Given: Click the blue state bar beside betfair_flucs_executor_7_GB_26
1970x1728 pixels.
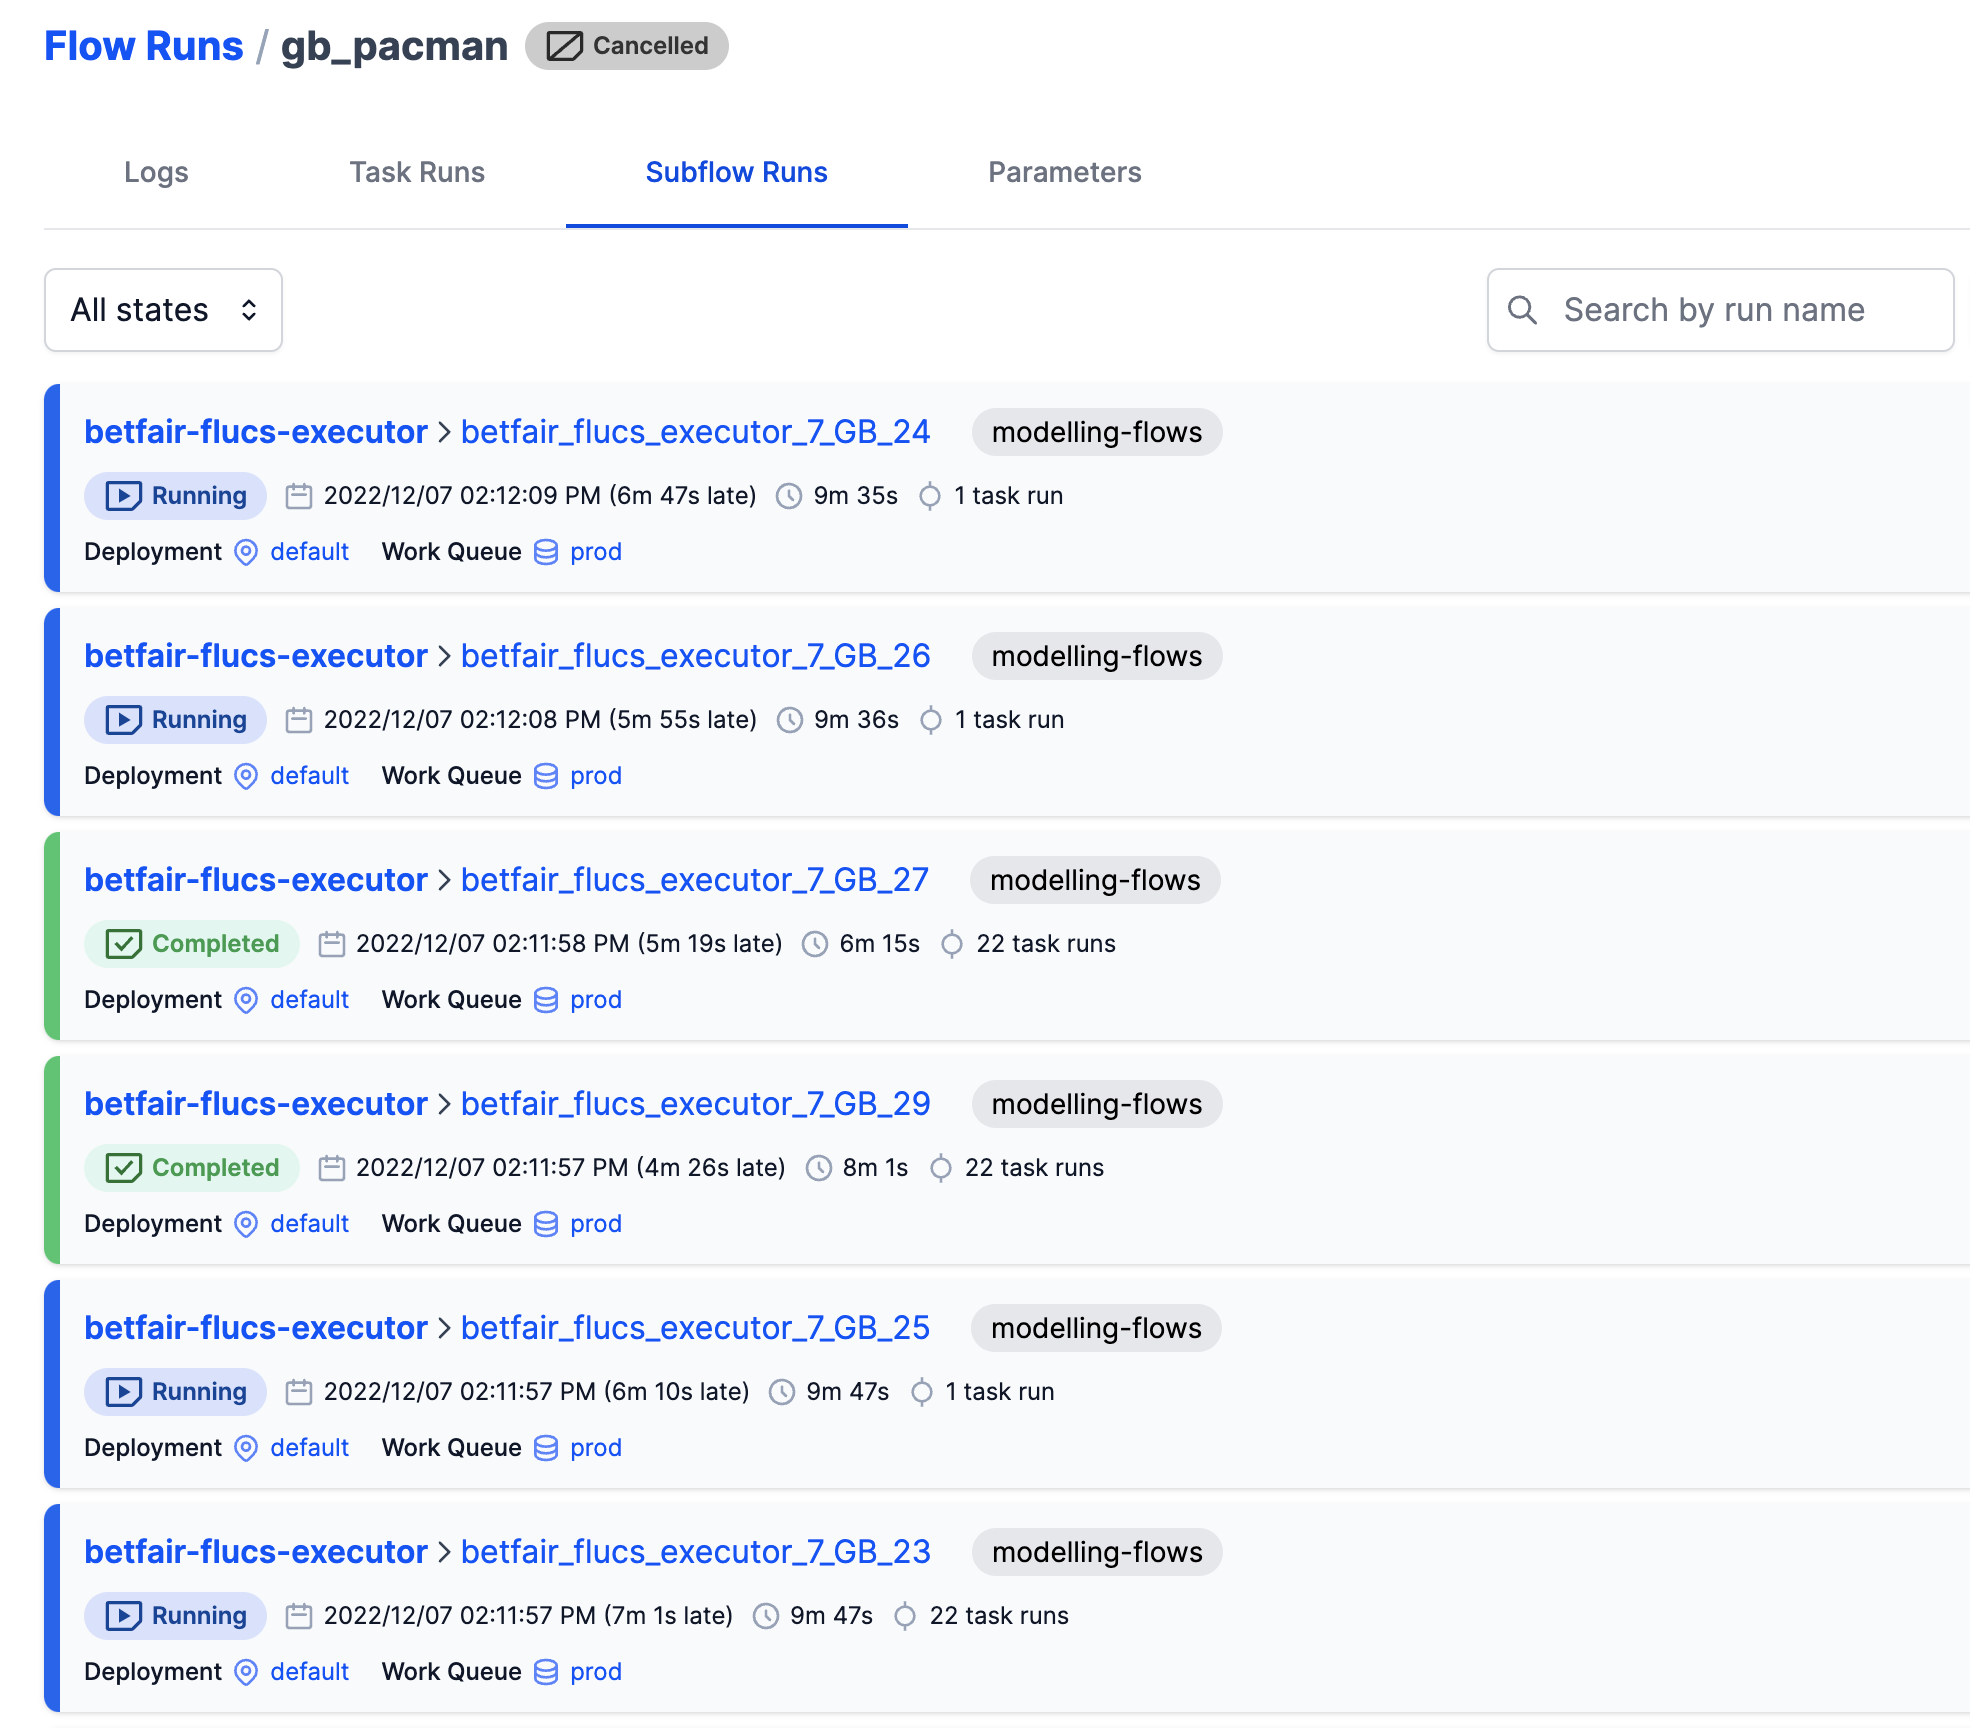Looking at the screenshot, I should pos(51,712).
